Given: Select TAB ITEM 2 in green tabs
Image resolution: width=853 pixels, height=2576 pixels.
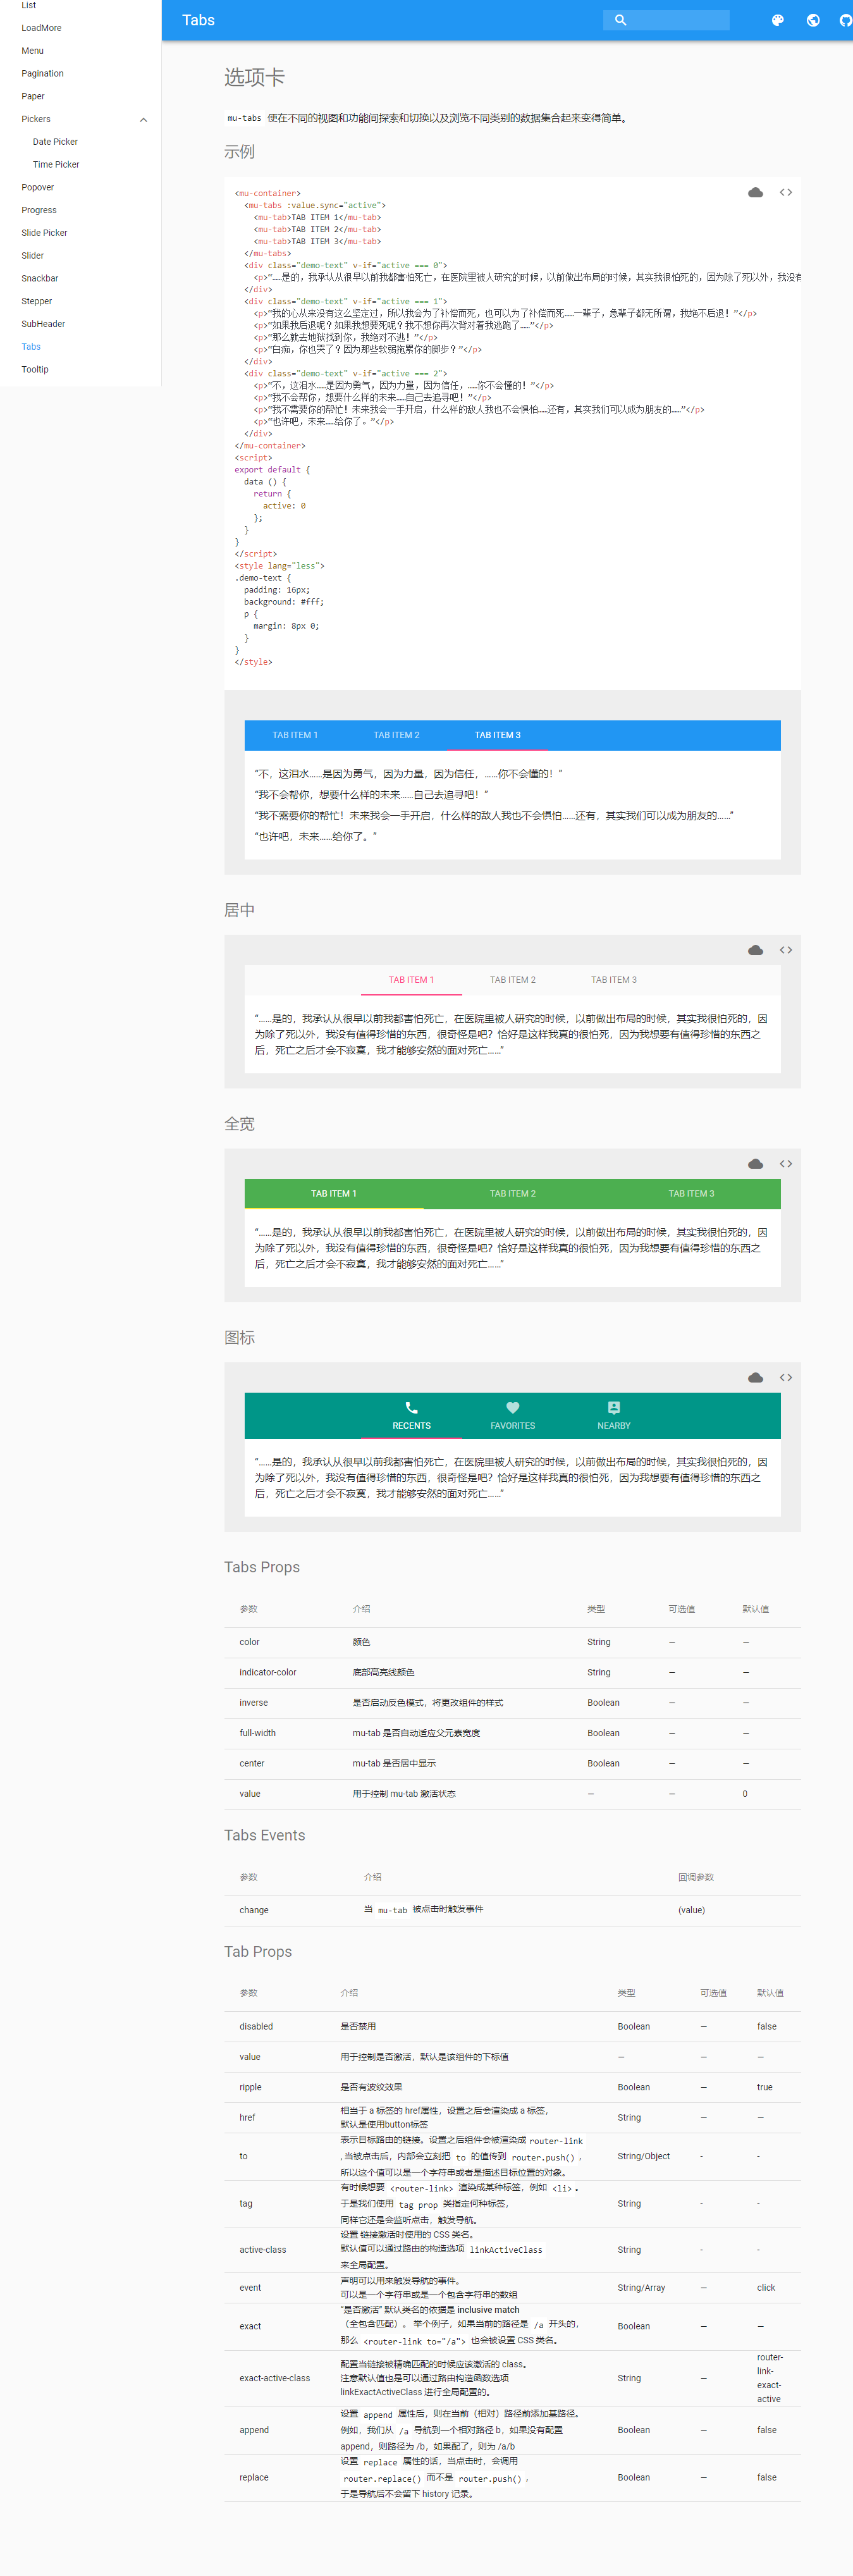Looking at the screenshot, I should coord(512,1194).
